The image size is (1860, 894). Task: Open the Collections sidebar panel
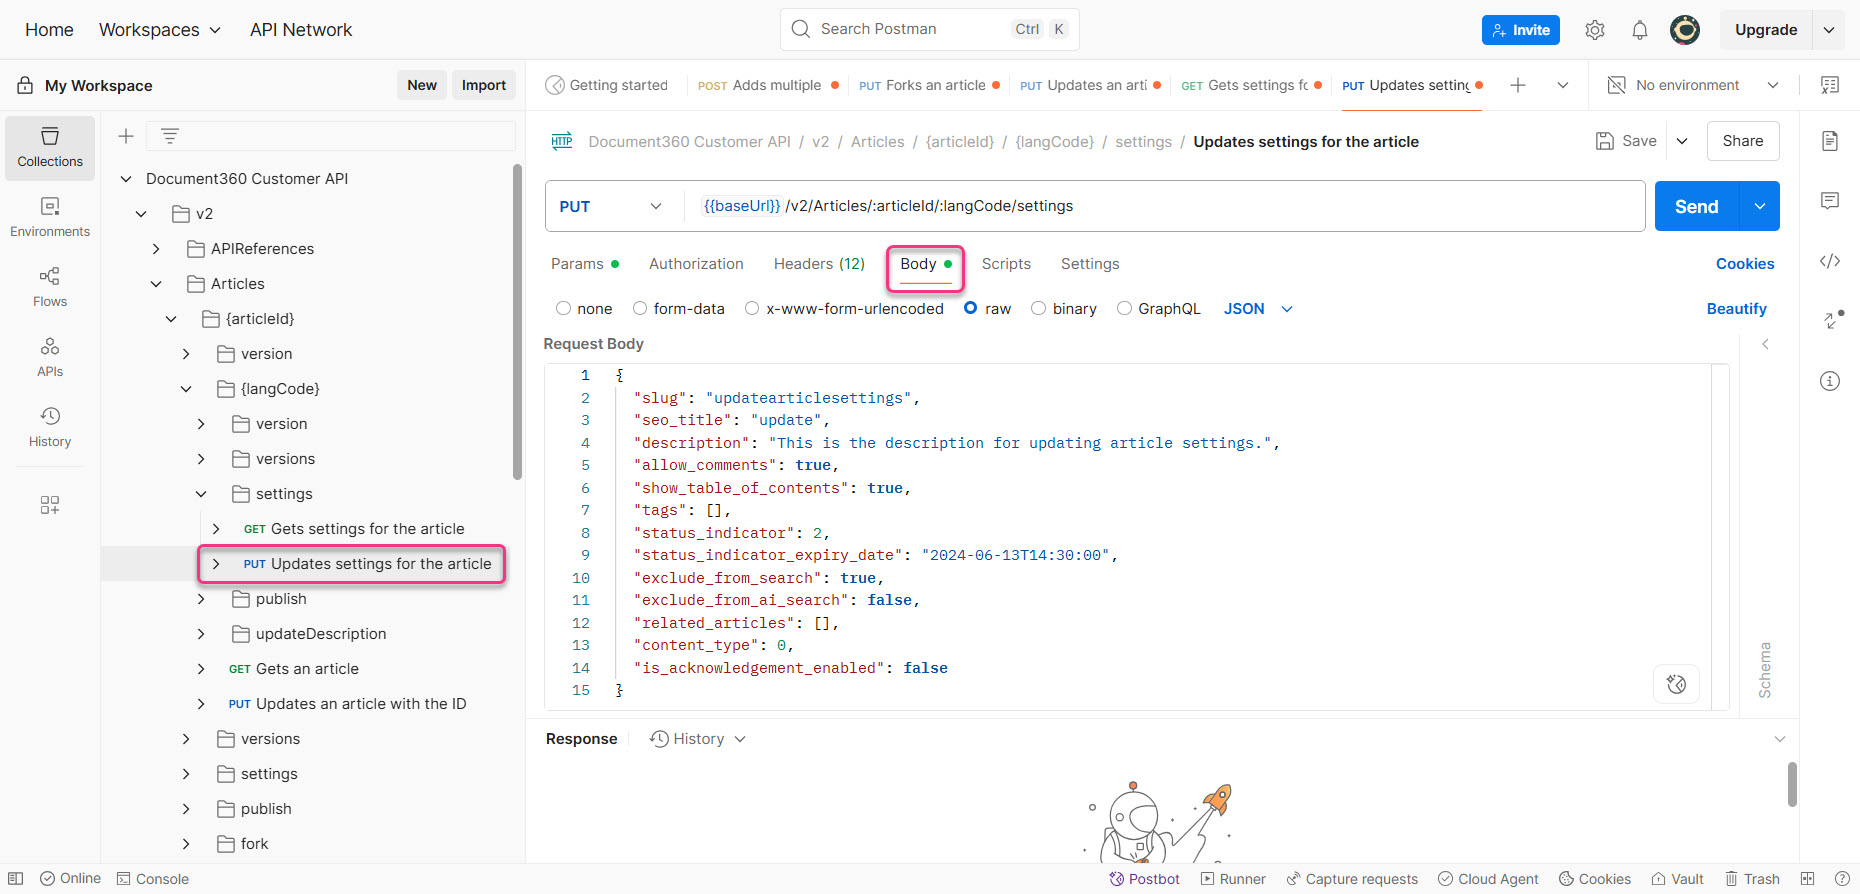[x=50, y=147]
